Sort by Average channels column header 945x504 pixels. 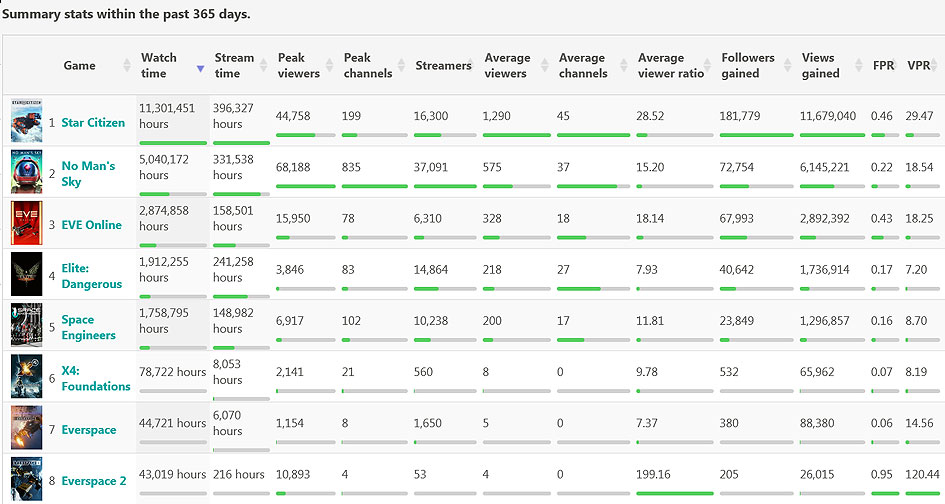(583, 65)
